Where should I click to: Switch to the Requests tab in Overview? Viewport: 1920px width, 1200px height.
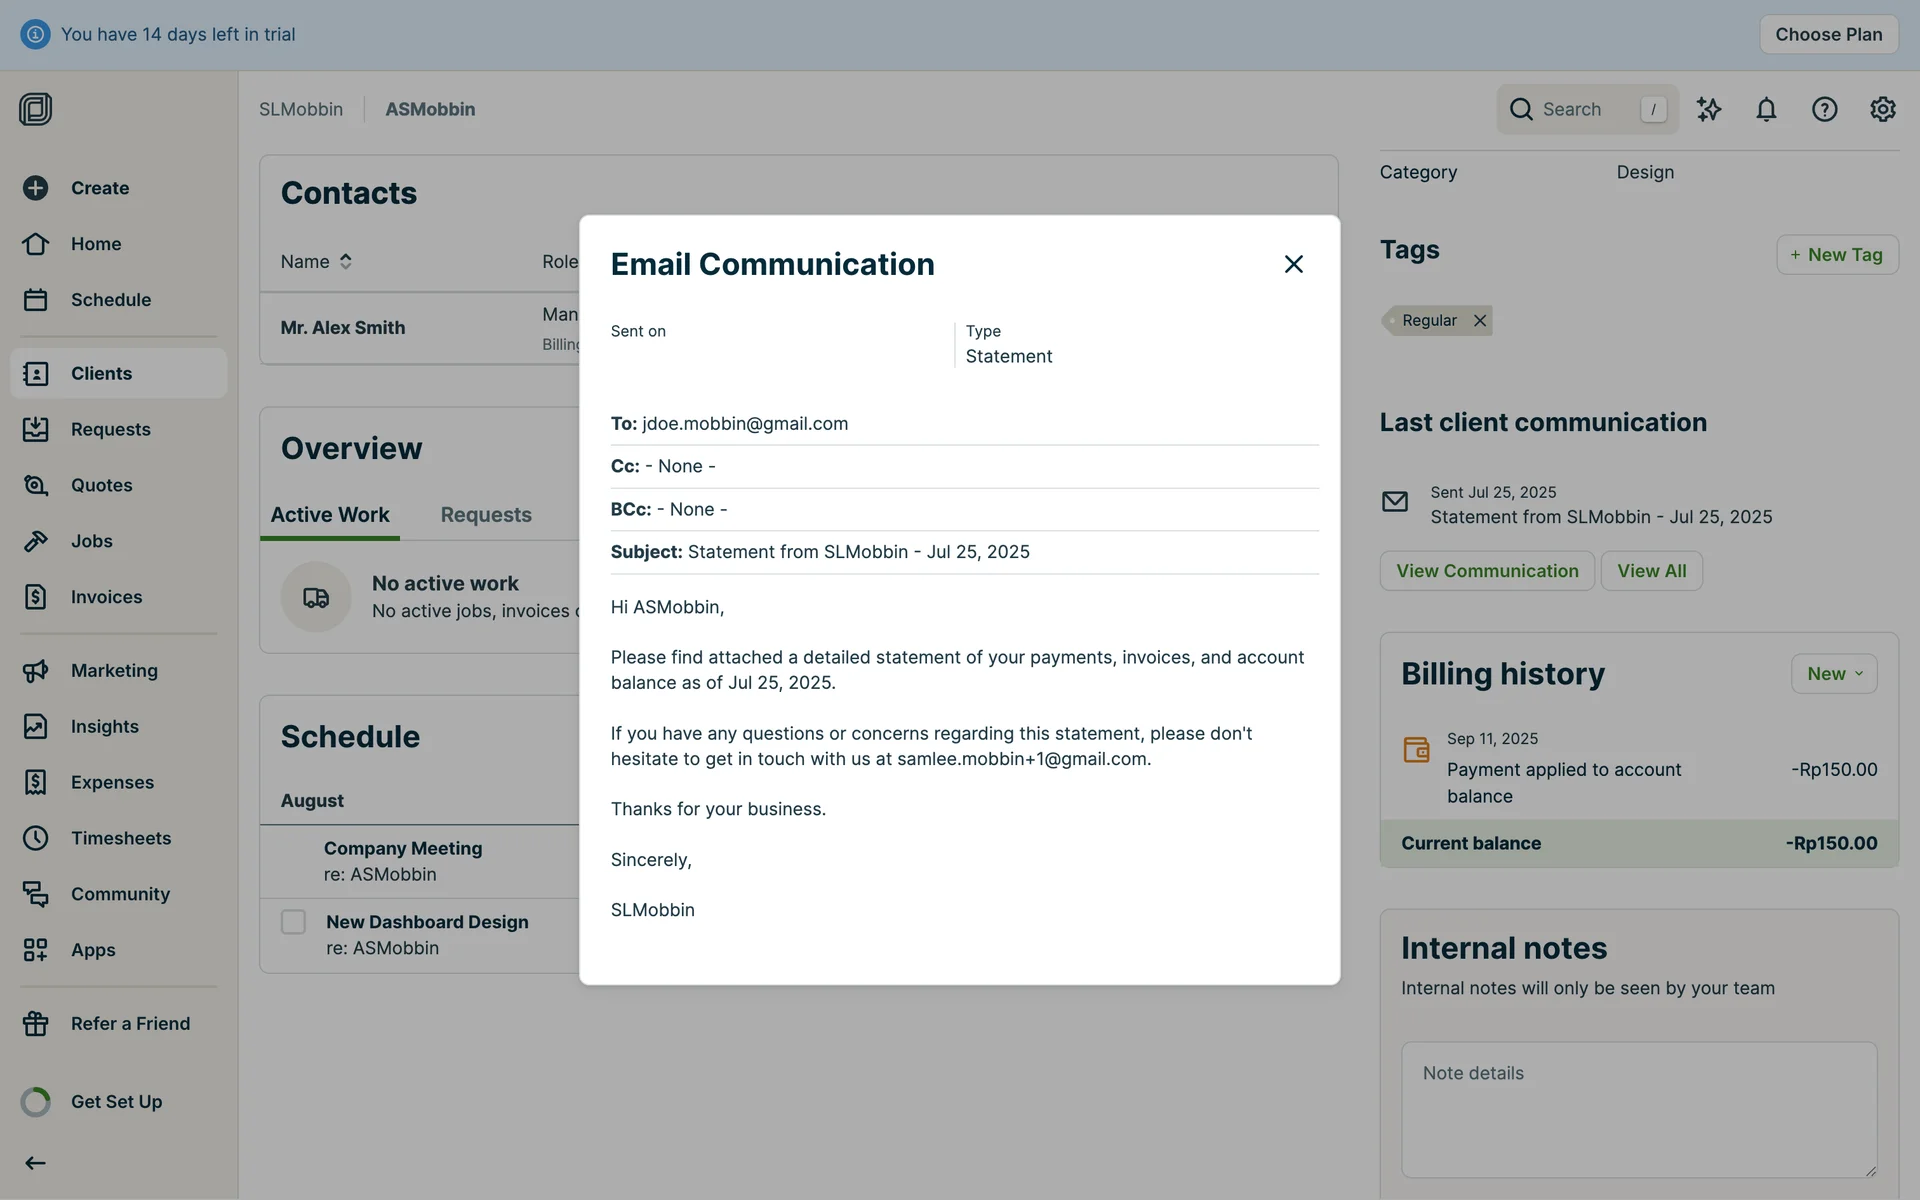point(486,515)
